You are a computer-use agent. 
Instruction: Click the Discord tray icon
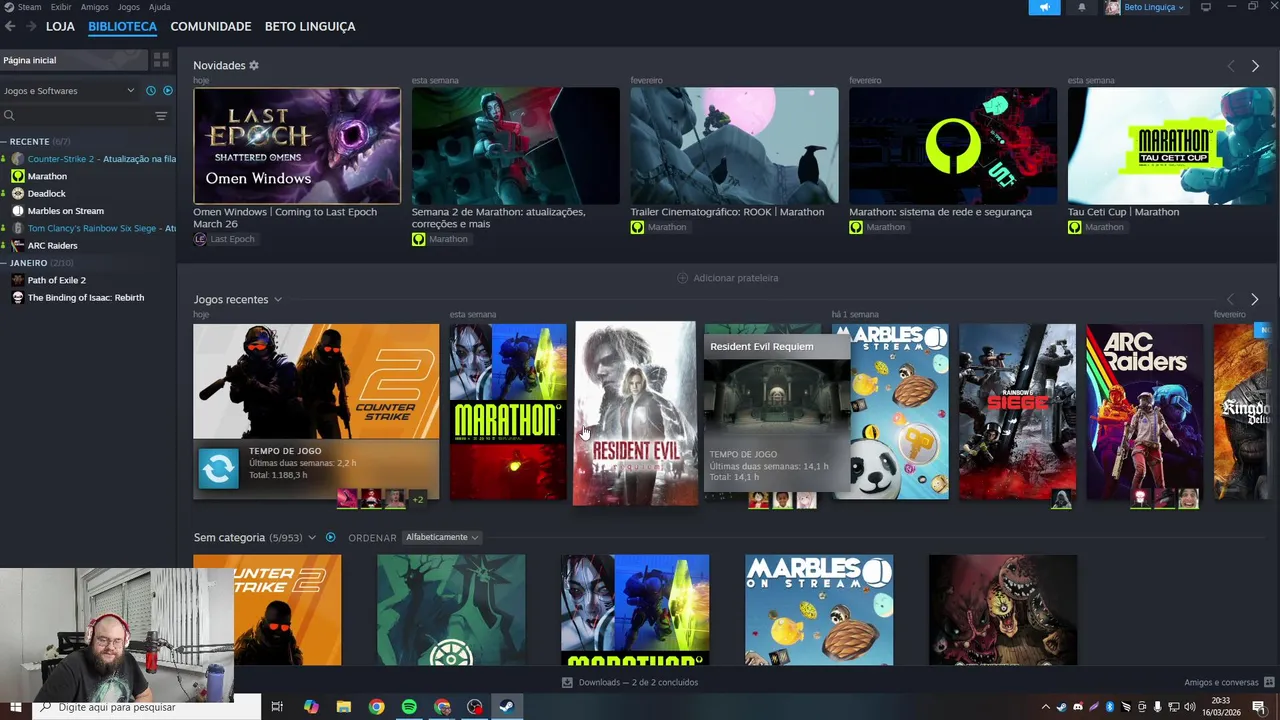pyautogui.click(x=1077, y=707)
